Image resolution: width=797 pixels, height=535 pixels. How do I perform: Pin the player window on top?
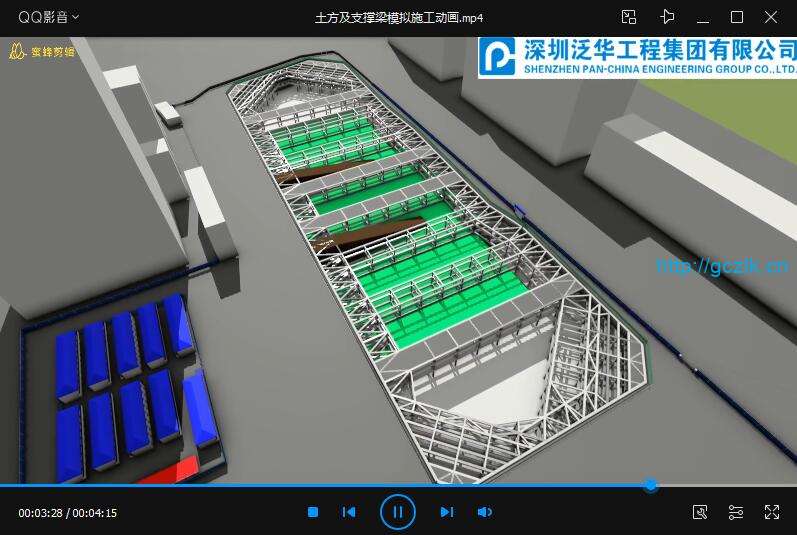(x=667, y=17)
